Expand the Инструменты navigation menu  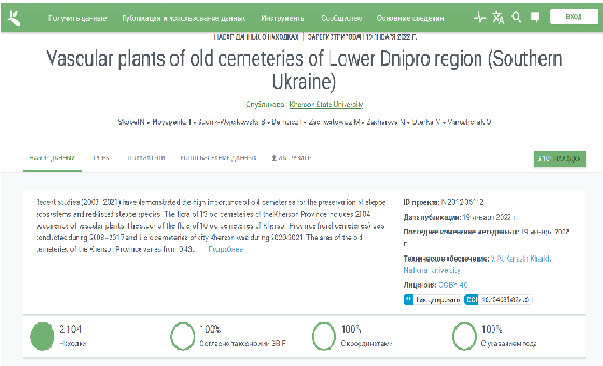coord(283,18)
